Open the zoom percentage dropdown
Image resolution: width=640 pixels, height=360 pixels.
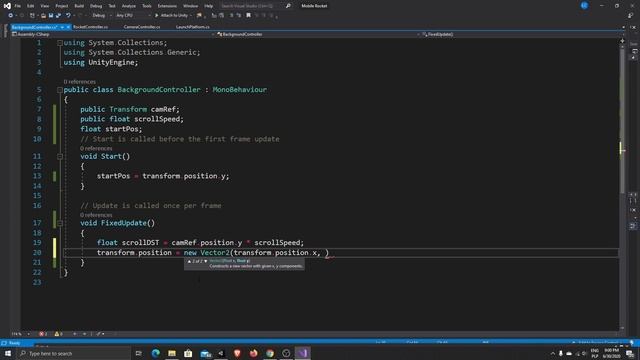coord(20,334)
